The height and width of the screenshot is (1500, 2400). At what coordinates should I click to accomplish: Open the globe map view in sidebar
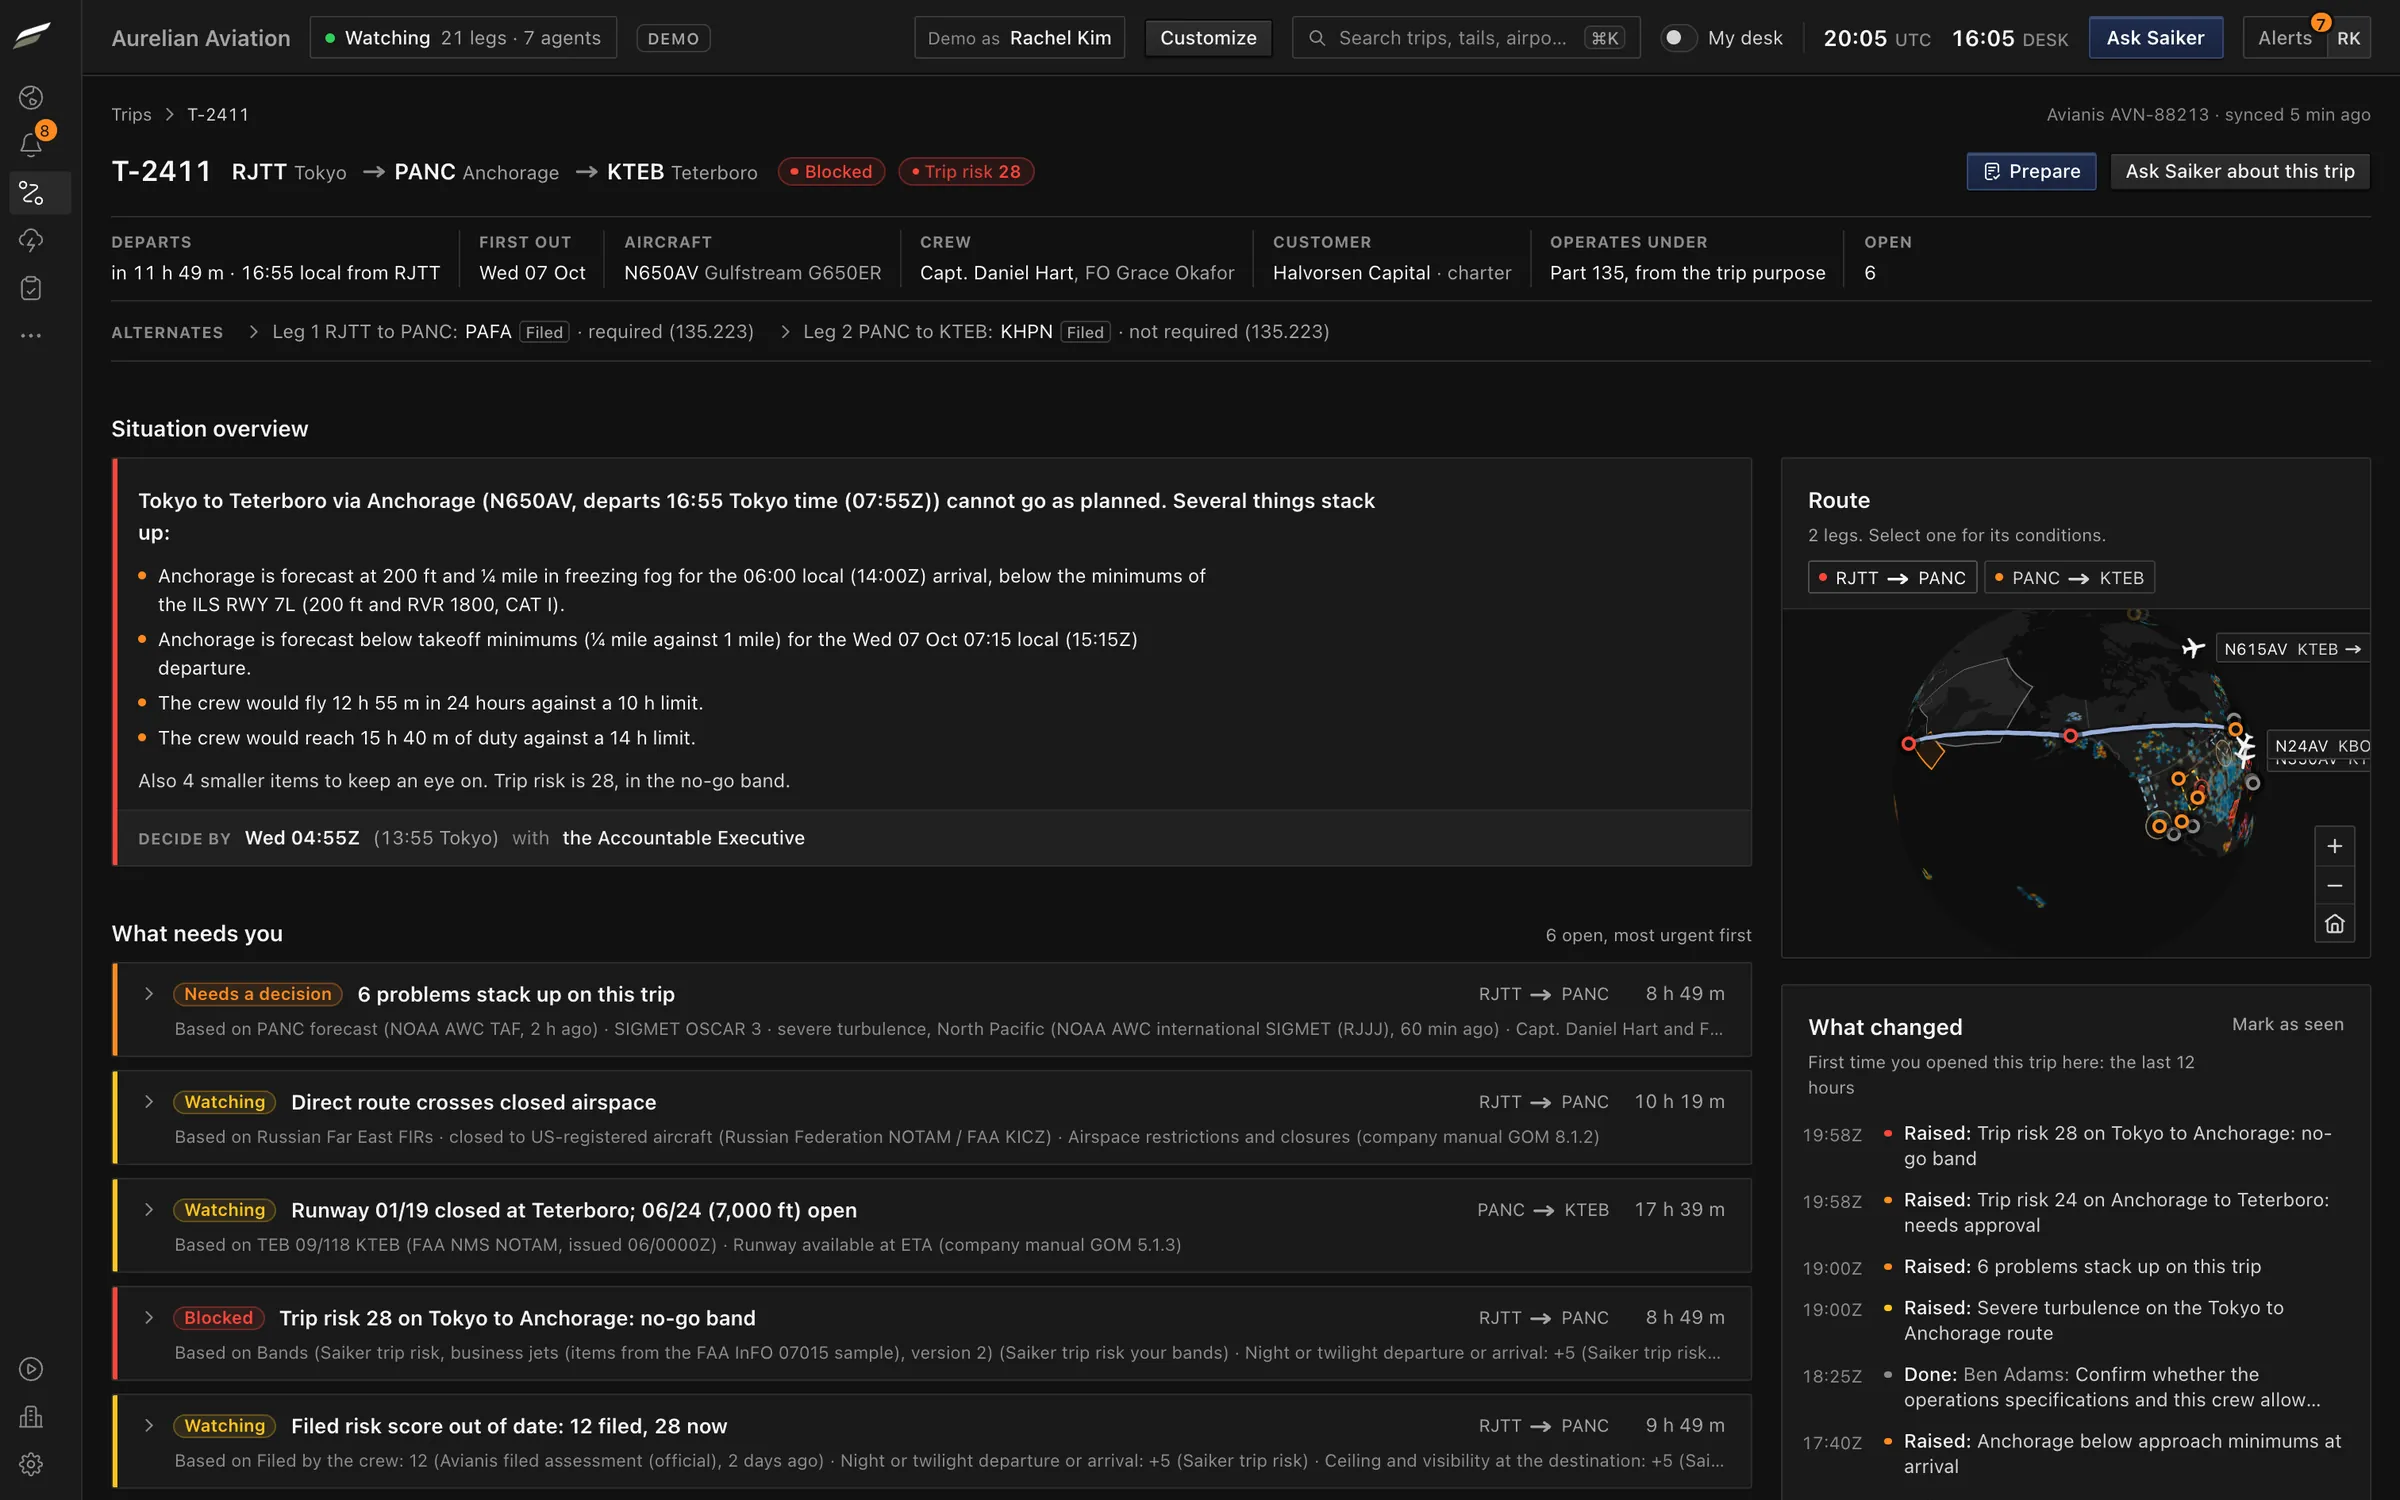pos(31,97)
